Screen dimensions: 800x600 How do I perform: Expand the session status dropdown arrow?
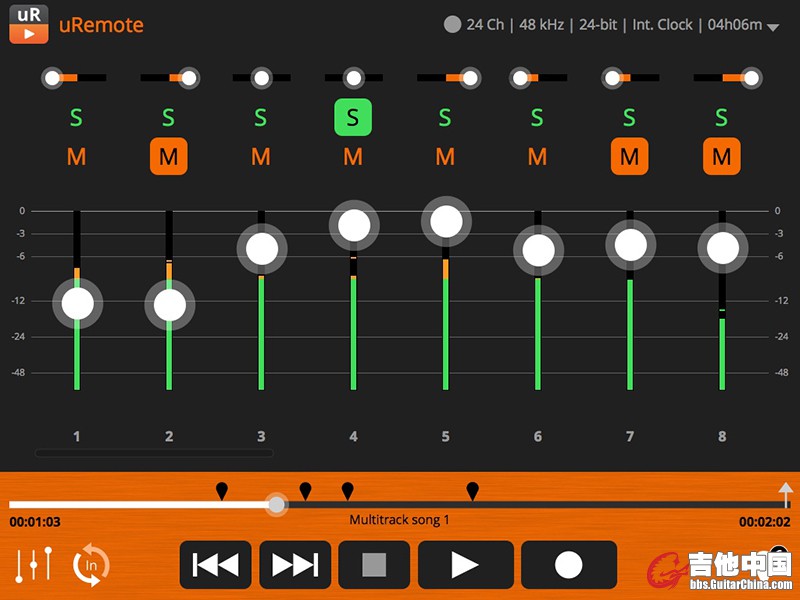[x=773, y=28]
